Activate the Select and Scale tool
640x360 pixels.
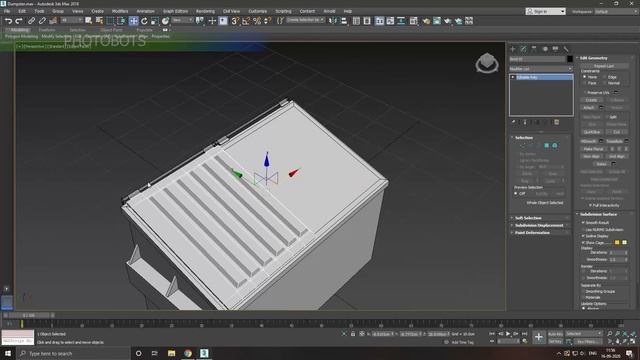(155, 21)
